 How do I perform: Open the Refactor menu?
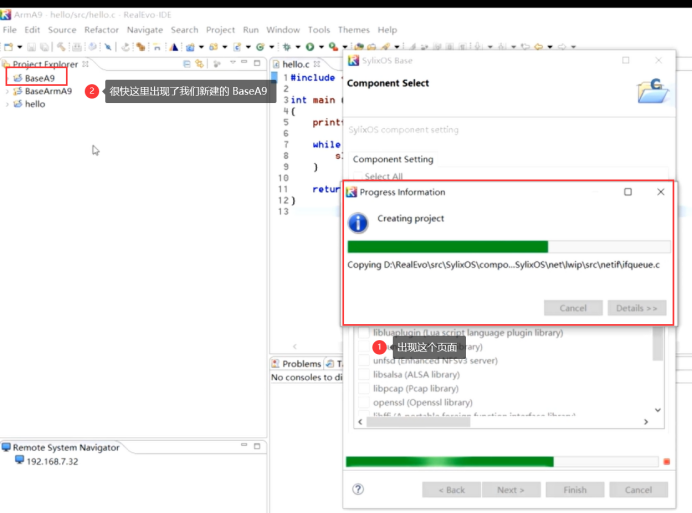pyautogui.click(x=102, y=30)
